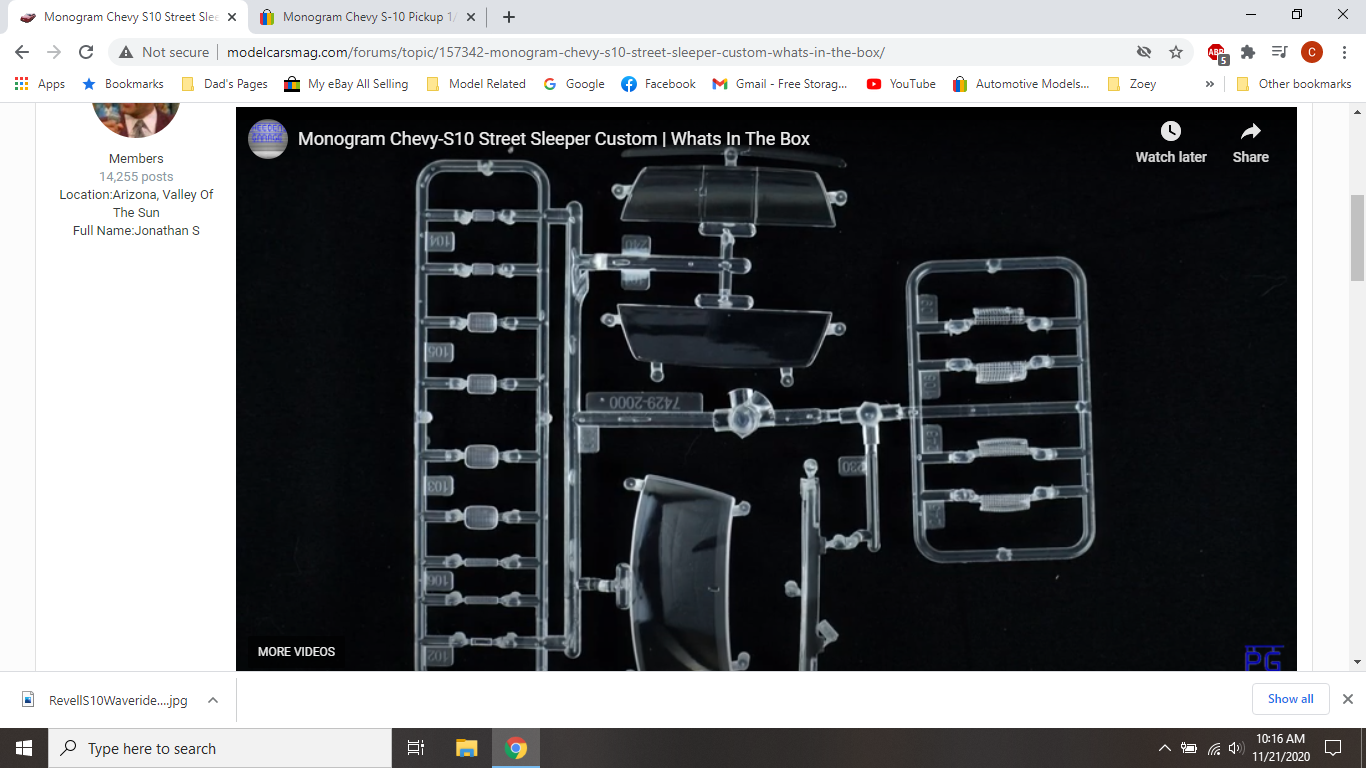This screenshot has height=768, width=1366.
Task: Open the Apps shortcut in bookmarks bar
Action: tap(40, 84)
